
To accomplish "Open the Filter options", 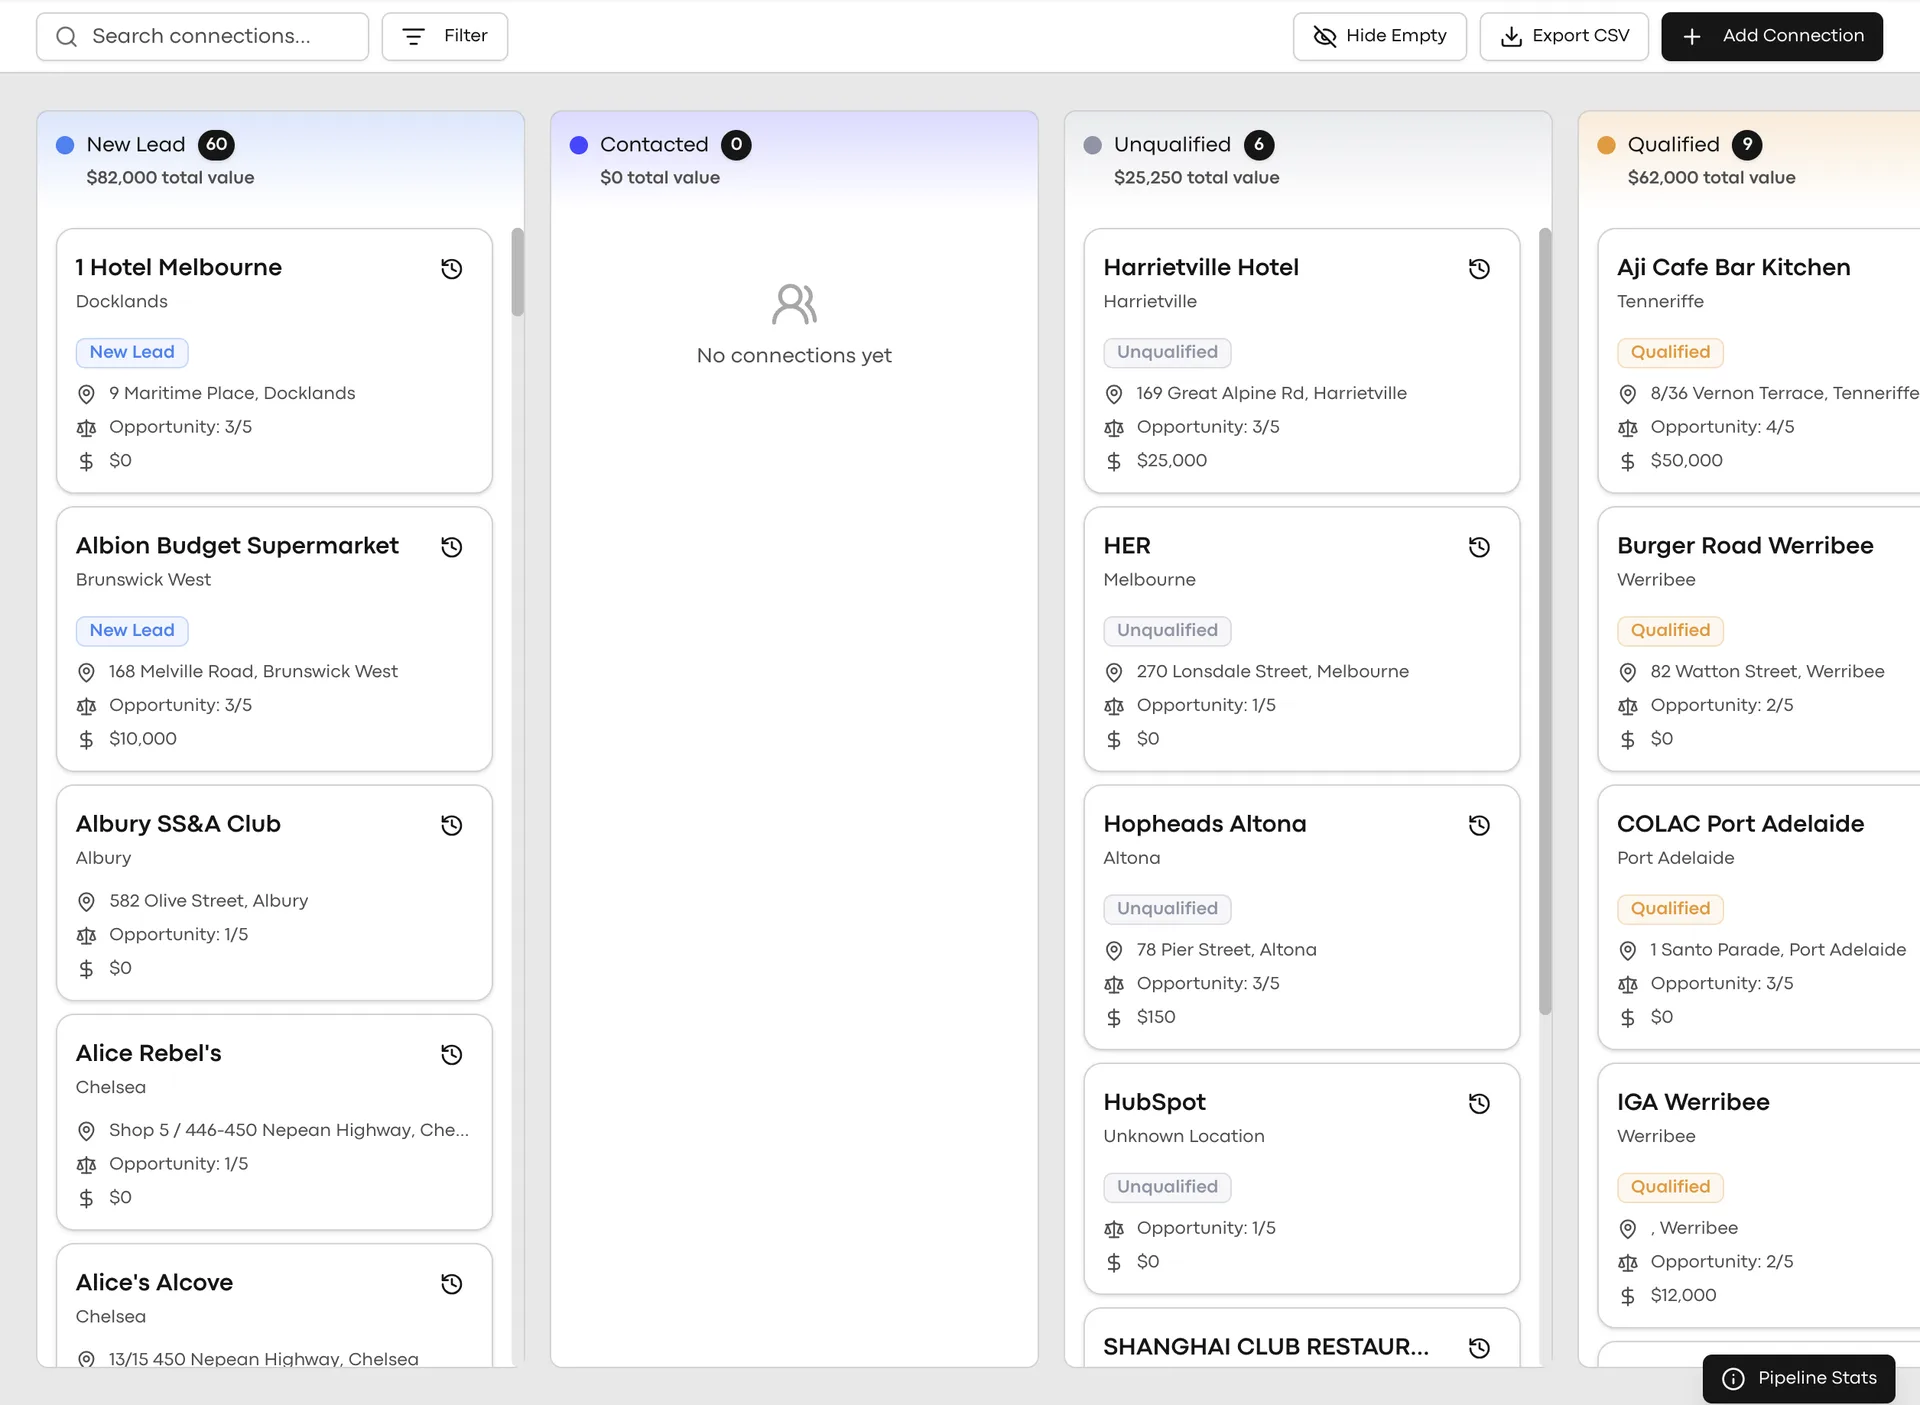I will coord(444,36).
